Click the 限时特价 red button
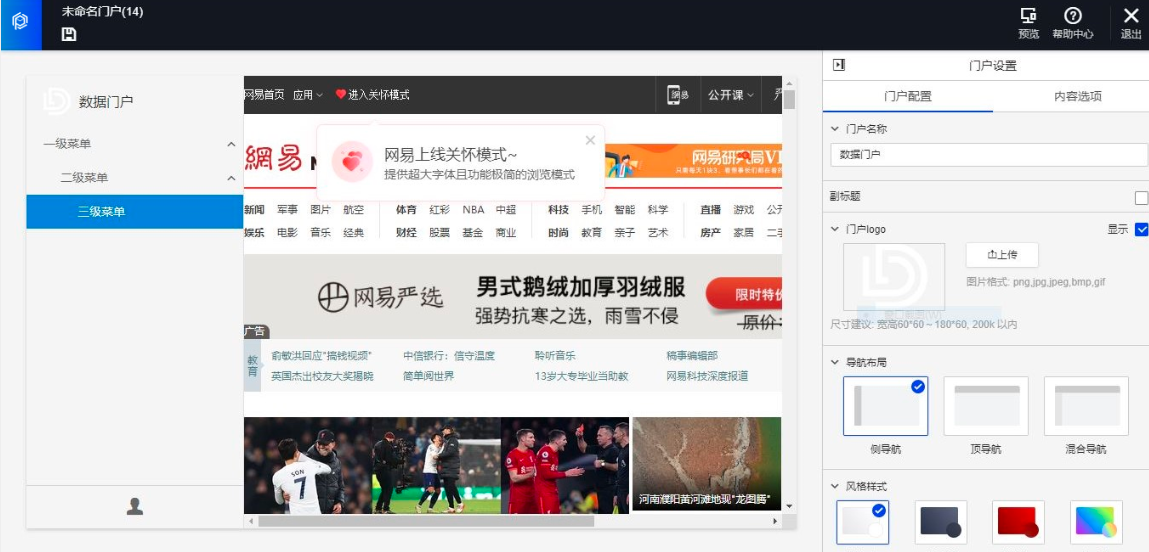1149x552 pixels. point(745,293)
